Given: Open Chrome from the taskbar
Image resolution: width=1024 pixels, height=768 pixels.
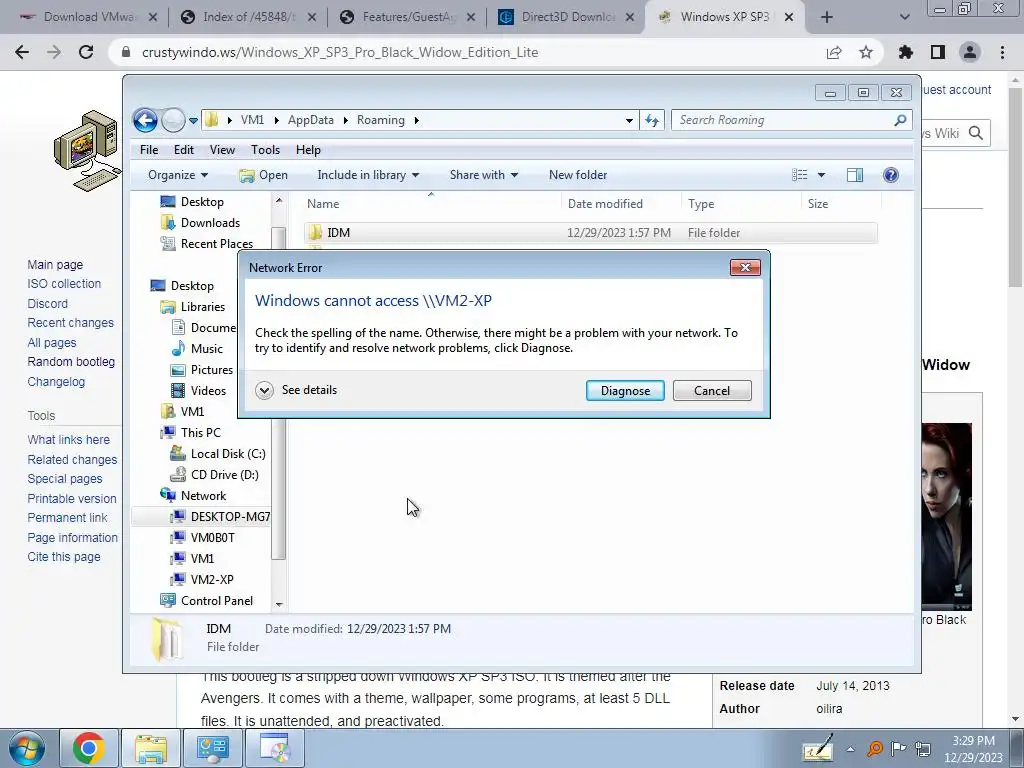Looking at the screenshot, I should pyautogui.click(x=89, y=748).
